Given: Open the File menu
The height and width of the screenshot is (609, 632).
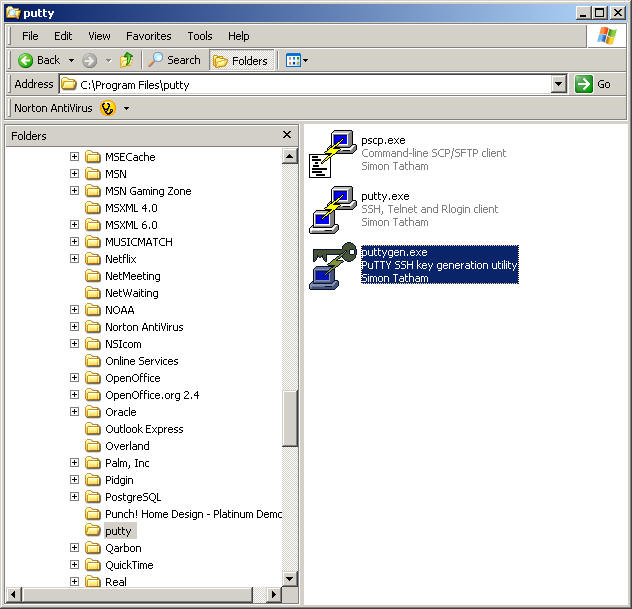Looking at the screenshot, I should pyautogui.click(x=30, y=36).
